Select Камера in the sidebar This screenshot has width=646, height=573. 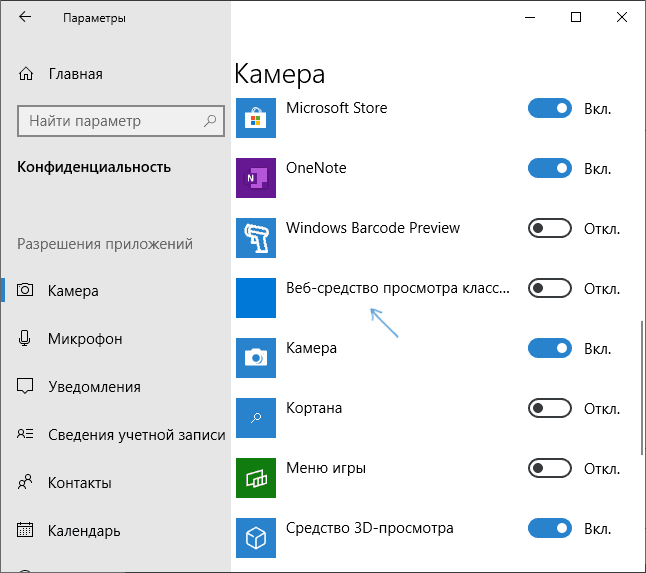[115, 290]
